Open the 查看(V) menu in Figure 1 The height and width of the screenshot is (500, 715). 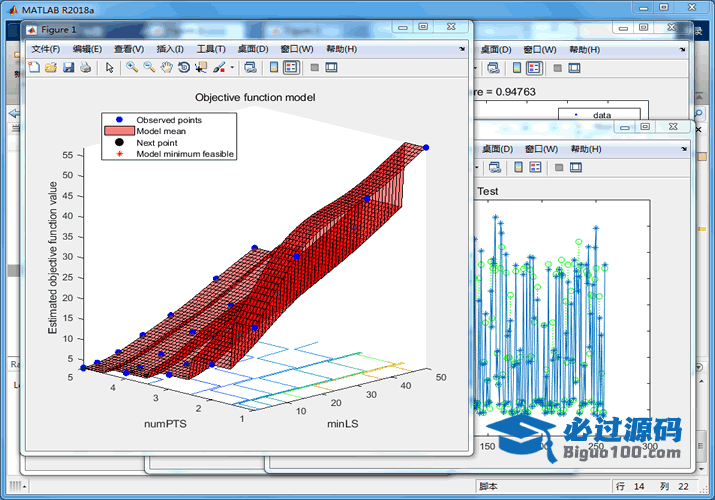[x=129, y=49]
